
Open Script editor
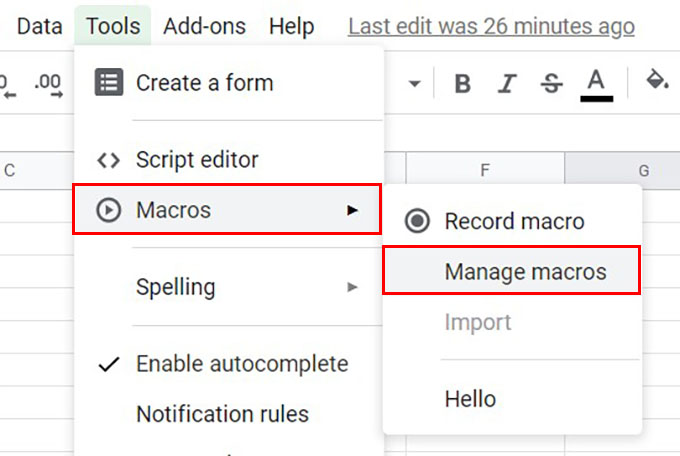click(229, 159)
